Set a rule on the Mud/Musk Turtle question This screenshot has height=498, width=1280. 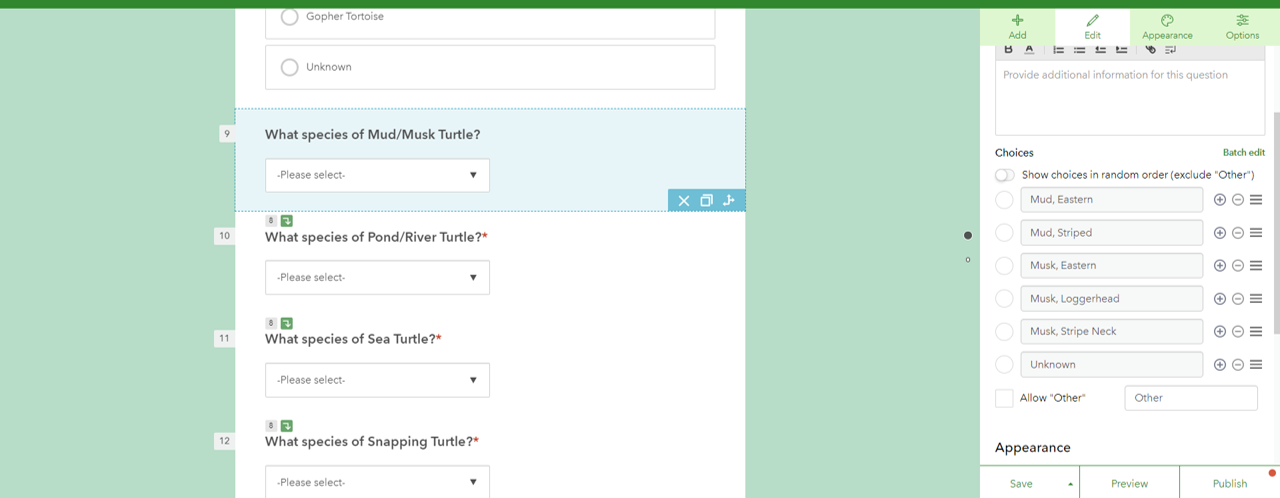729,200
